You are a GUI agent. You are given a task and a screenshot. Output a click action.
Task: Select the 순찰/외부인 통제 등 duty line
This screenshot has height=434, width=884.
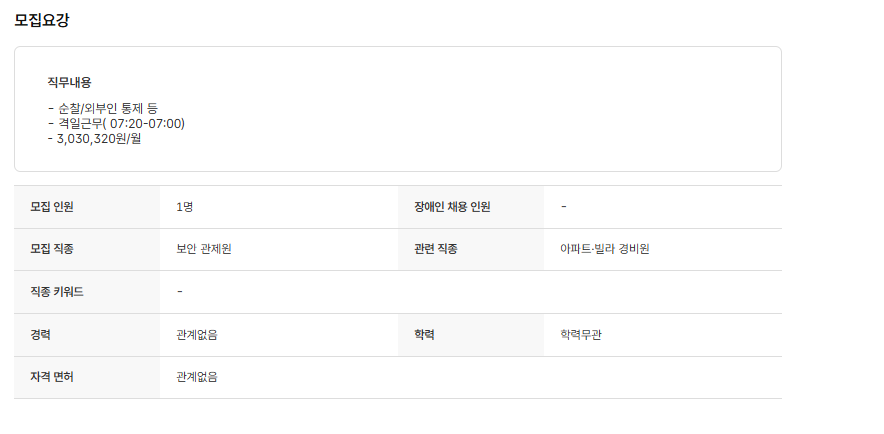[x=103, y=108]
